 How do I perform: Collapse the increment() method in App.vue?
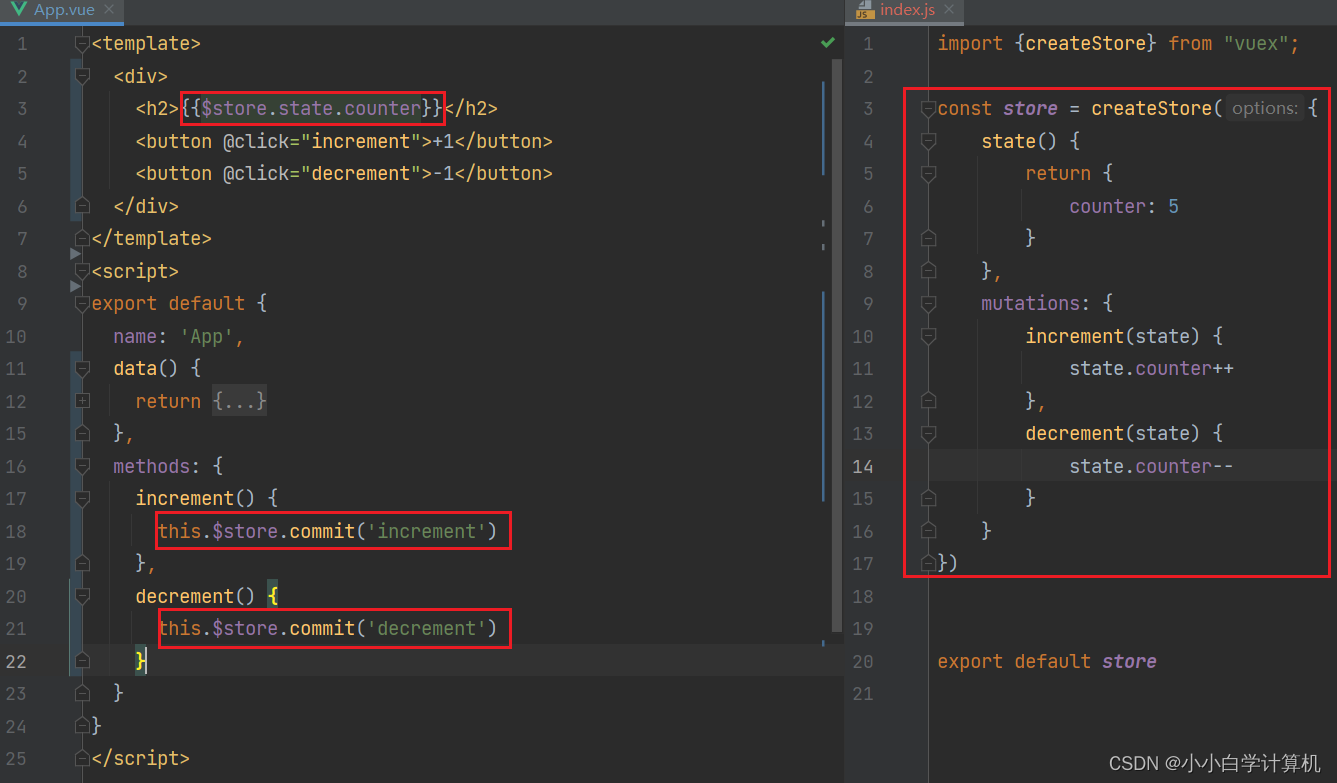[x=83, y=499]
